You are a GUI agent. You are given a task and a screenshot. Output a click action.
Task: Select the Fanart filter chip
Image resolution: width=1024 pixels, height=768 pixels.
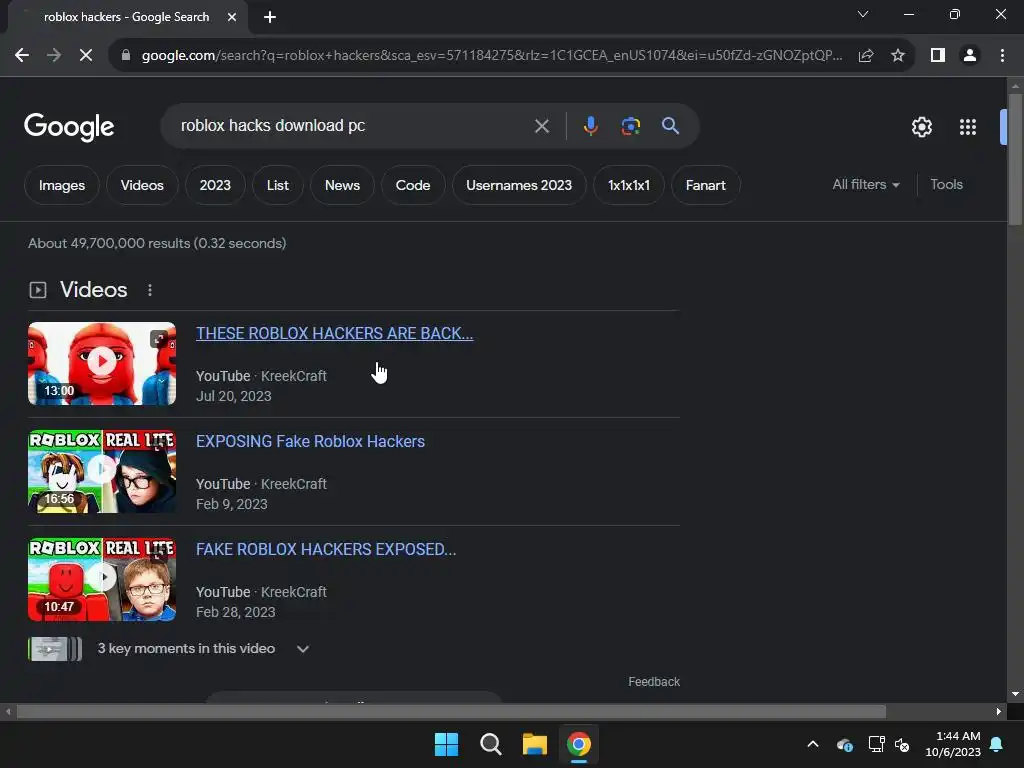[705, 185]
